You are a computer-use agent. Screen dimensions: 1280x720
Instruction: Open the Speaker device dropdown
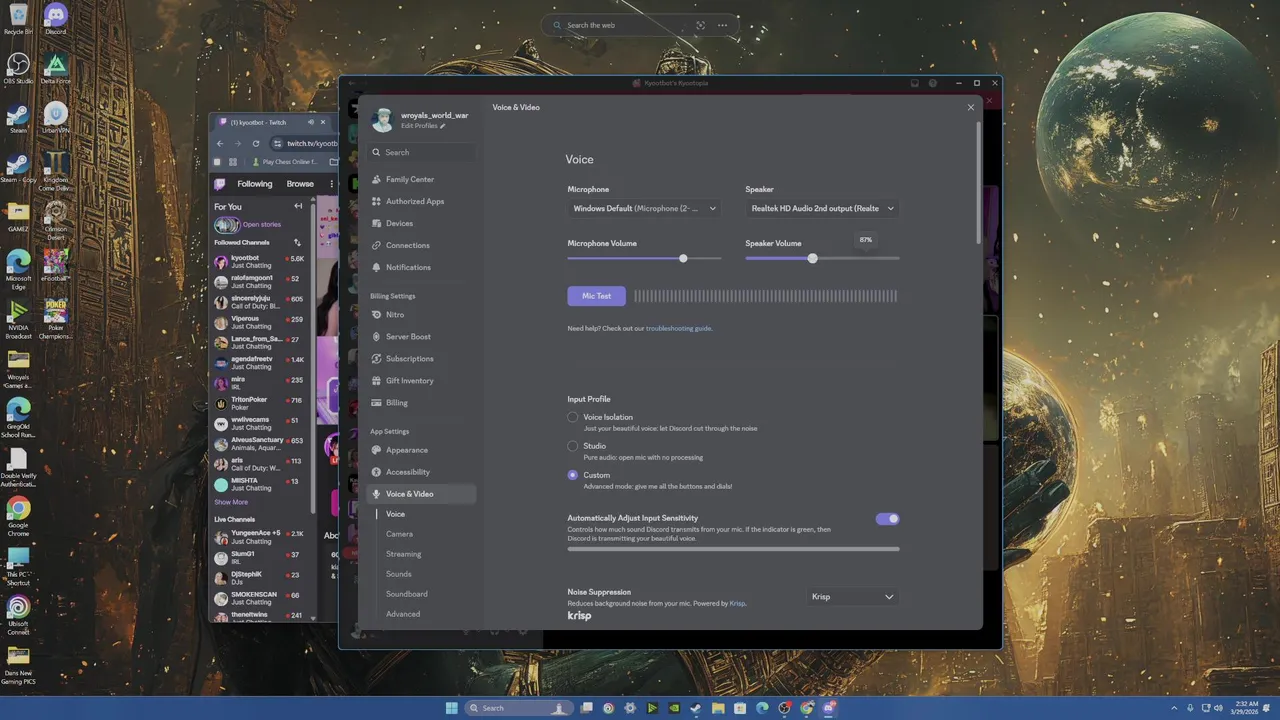click(x=822, y=208)
